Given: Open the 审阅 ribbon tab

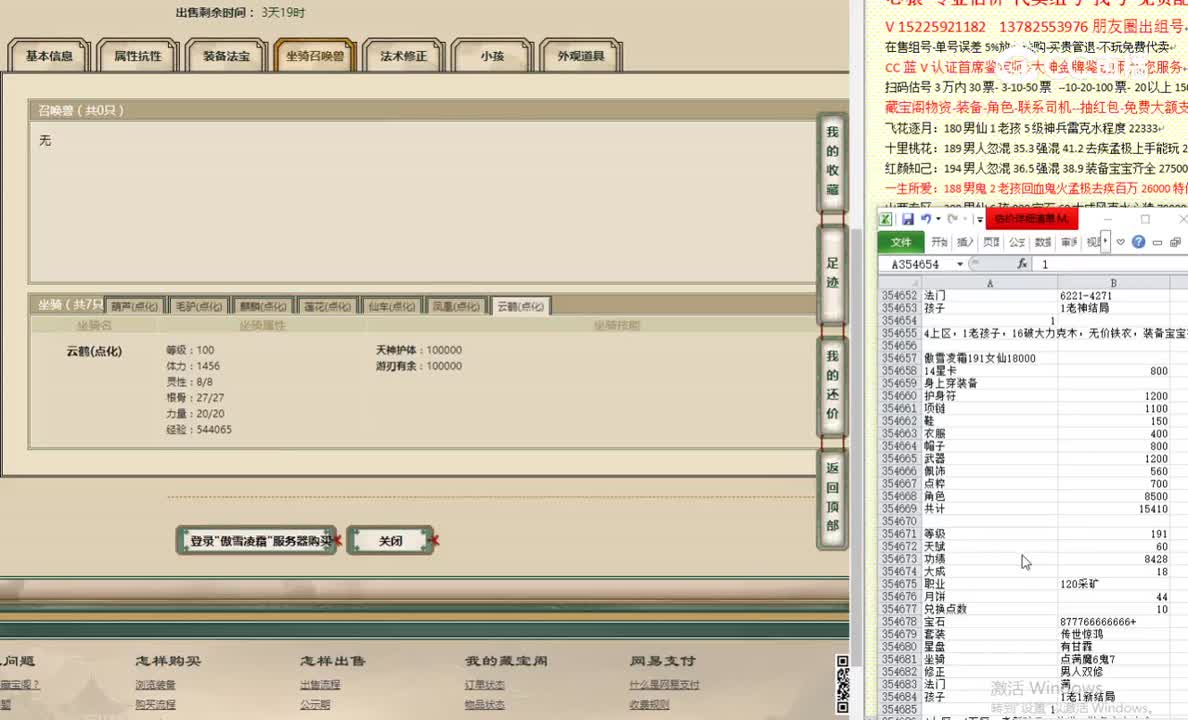Looking at the screenshot, I should coord(1068,243).
